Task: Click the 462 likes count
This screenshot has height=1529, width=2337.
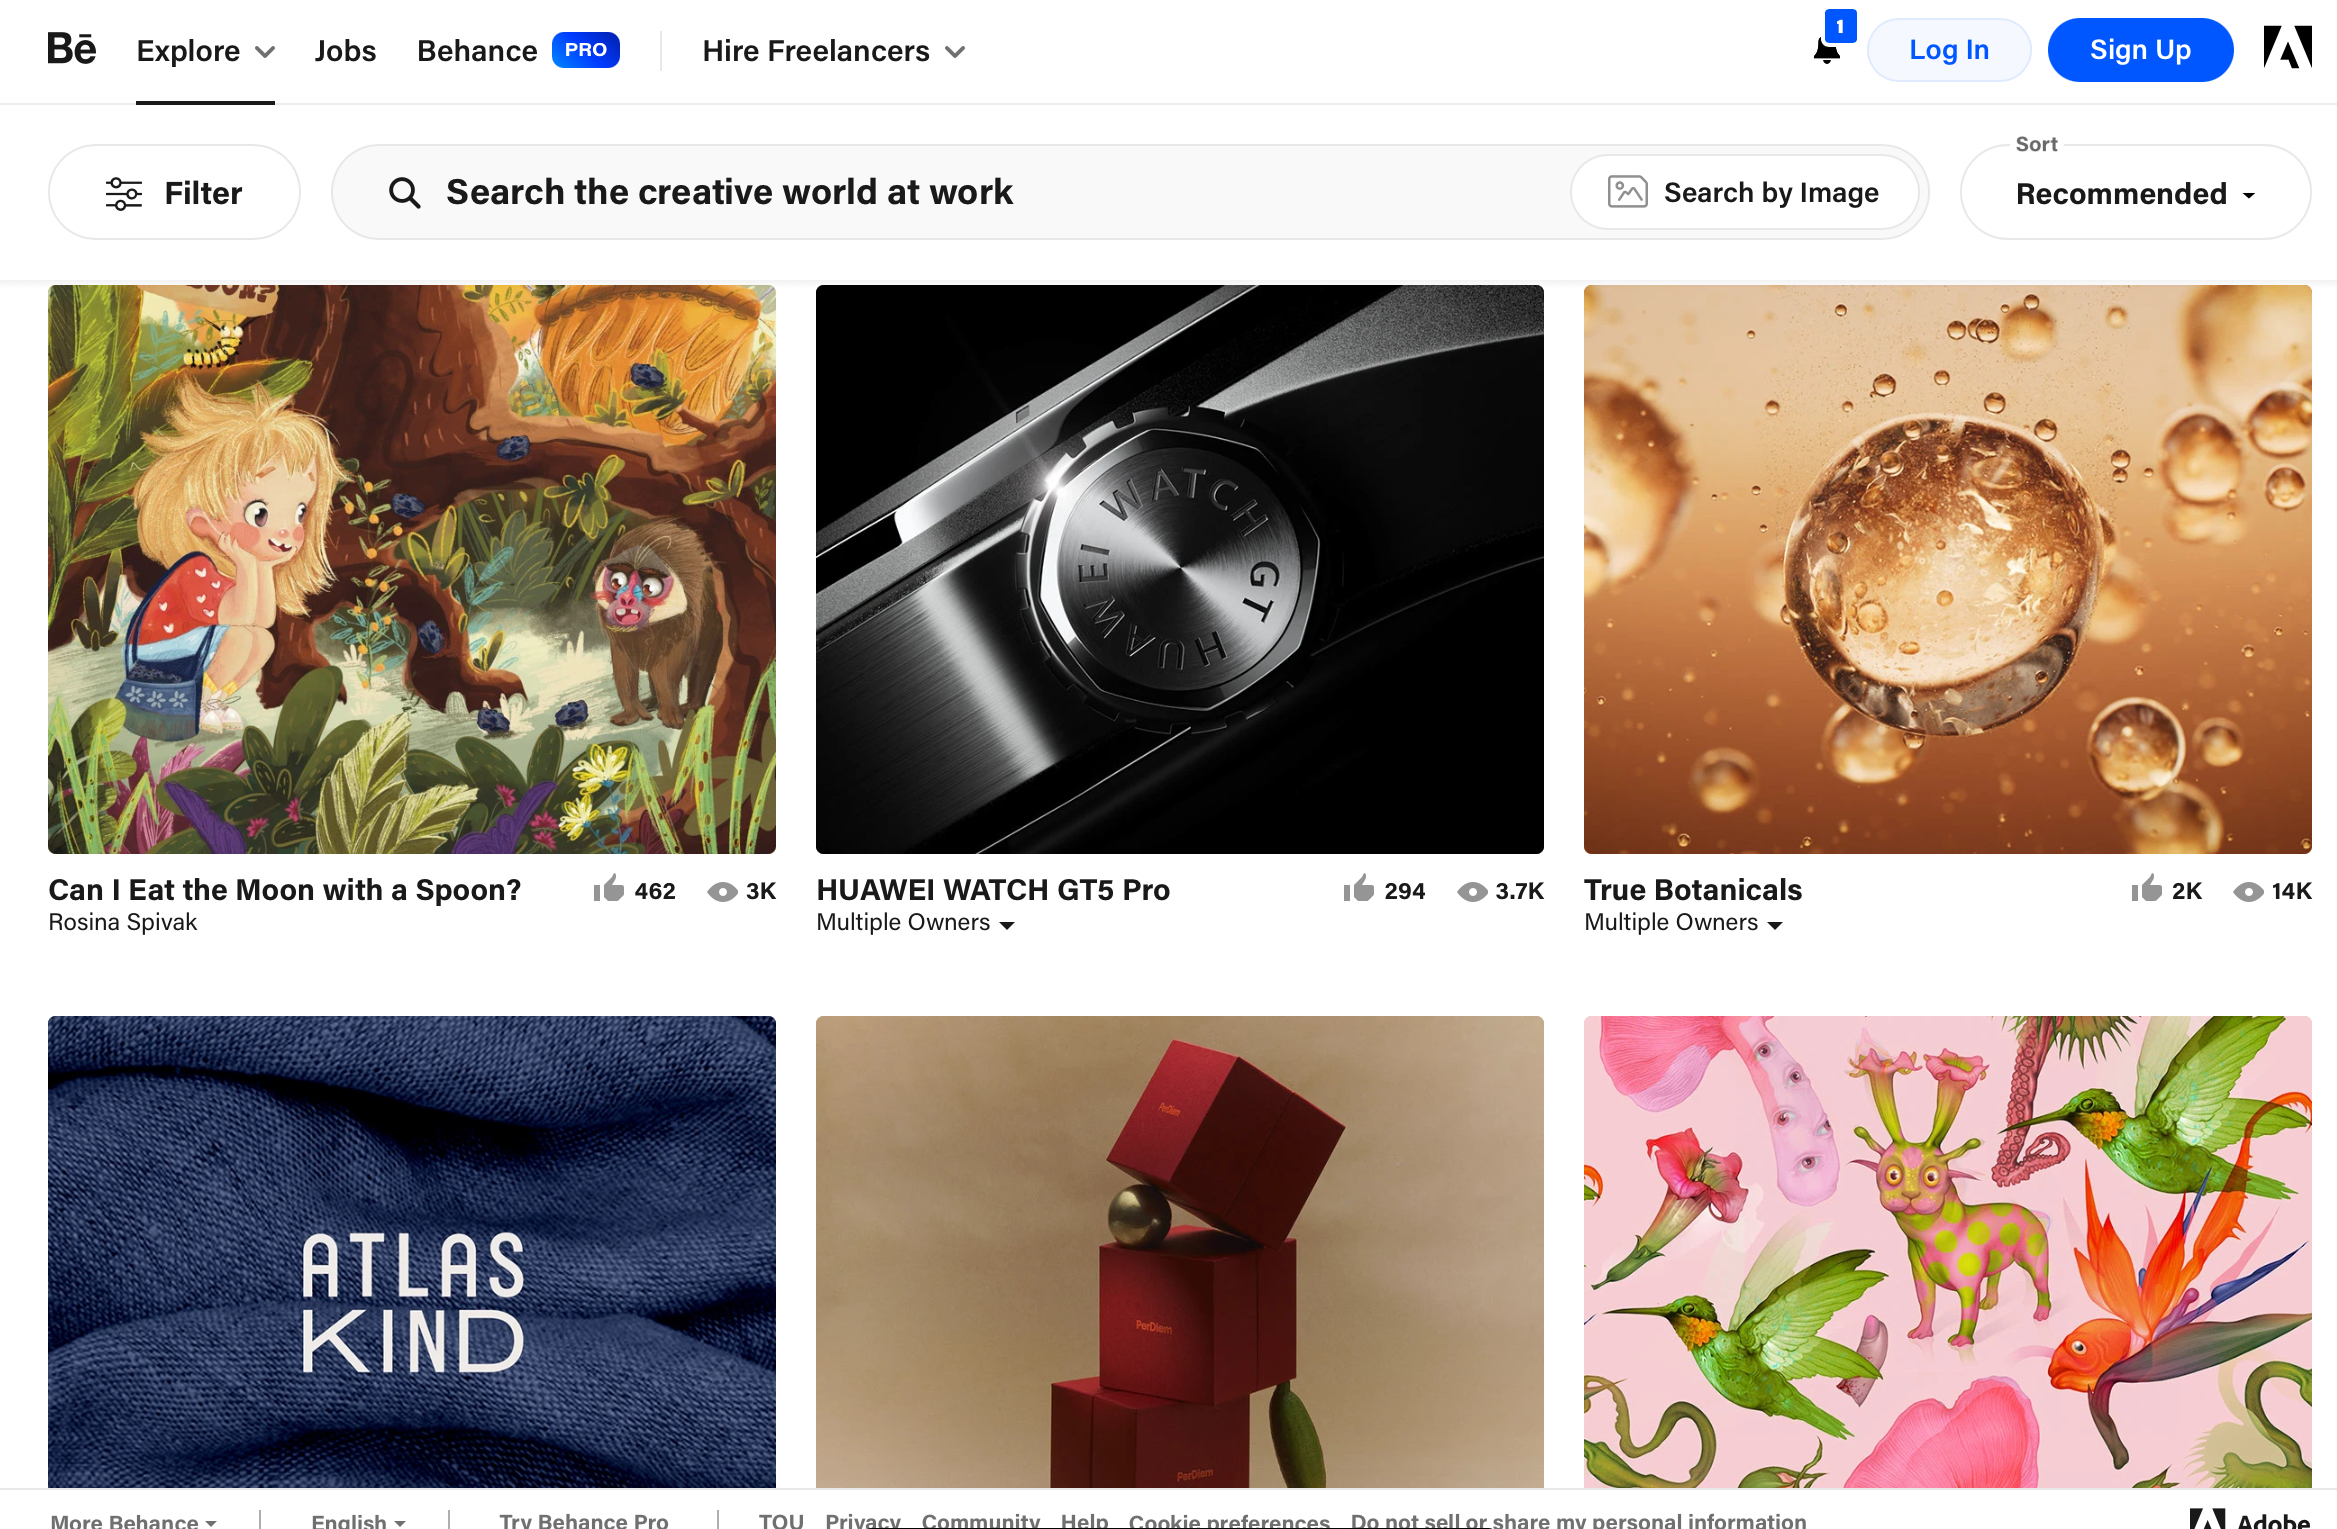Action: pyautogui.click(x=654, y=891)
